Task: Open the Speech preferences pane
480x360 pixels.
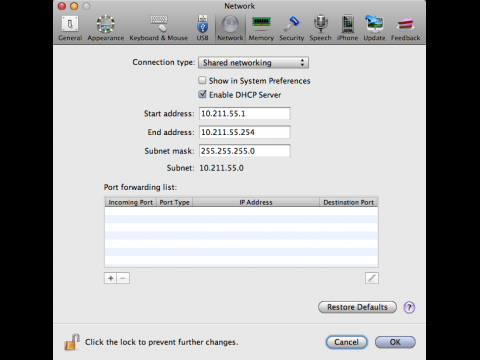Action: (320, 29)
